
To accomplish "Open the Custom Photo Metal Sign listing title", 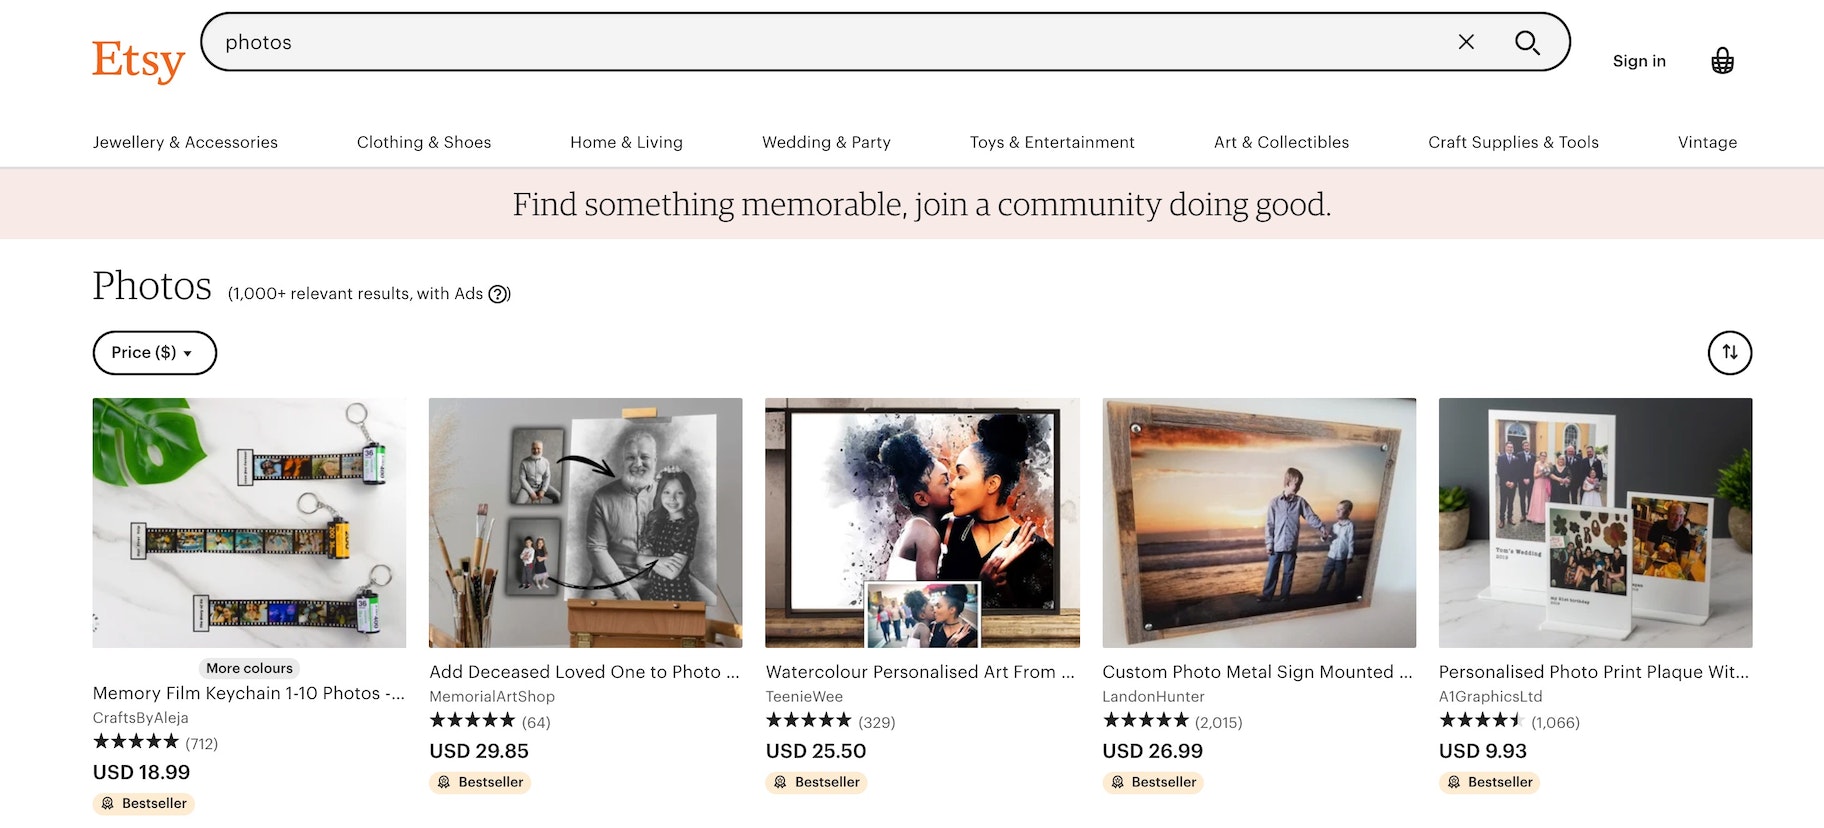I will click(x=1257, y=672).
